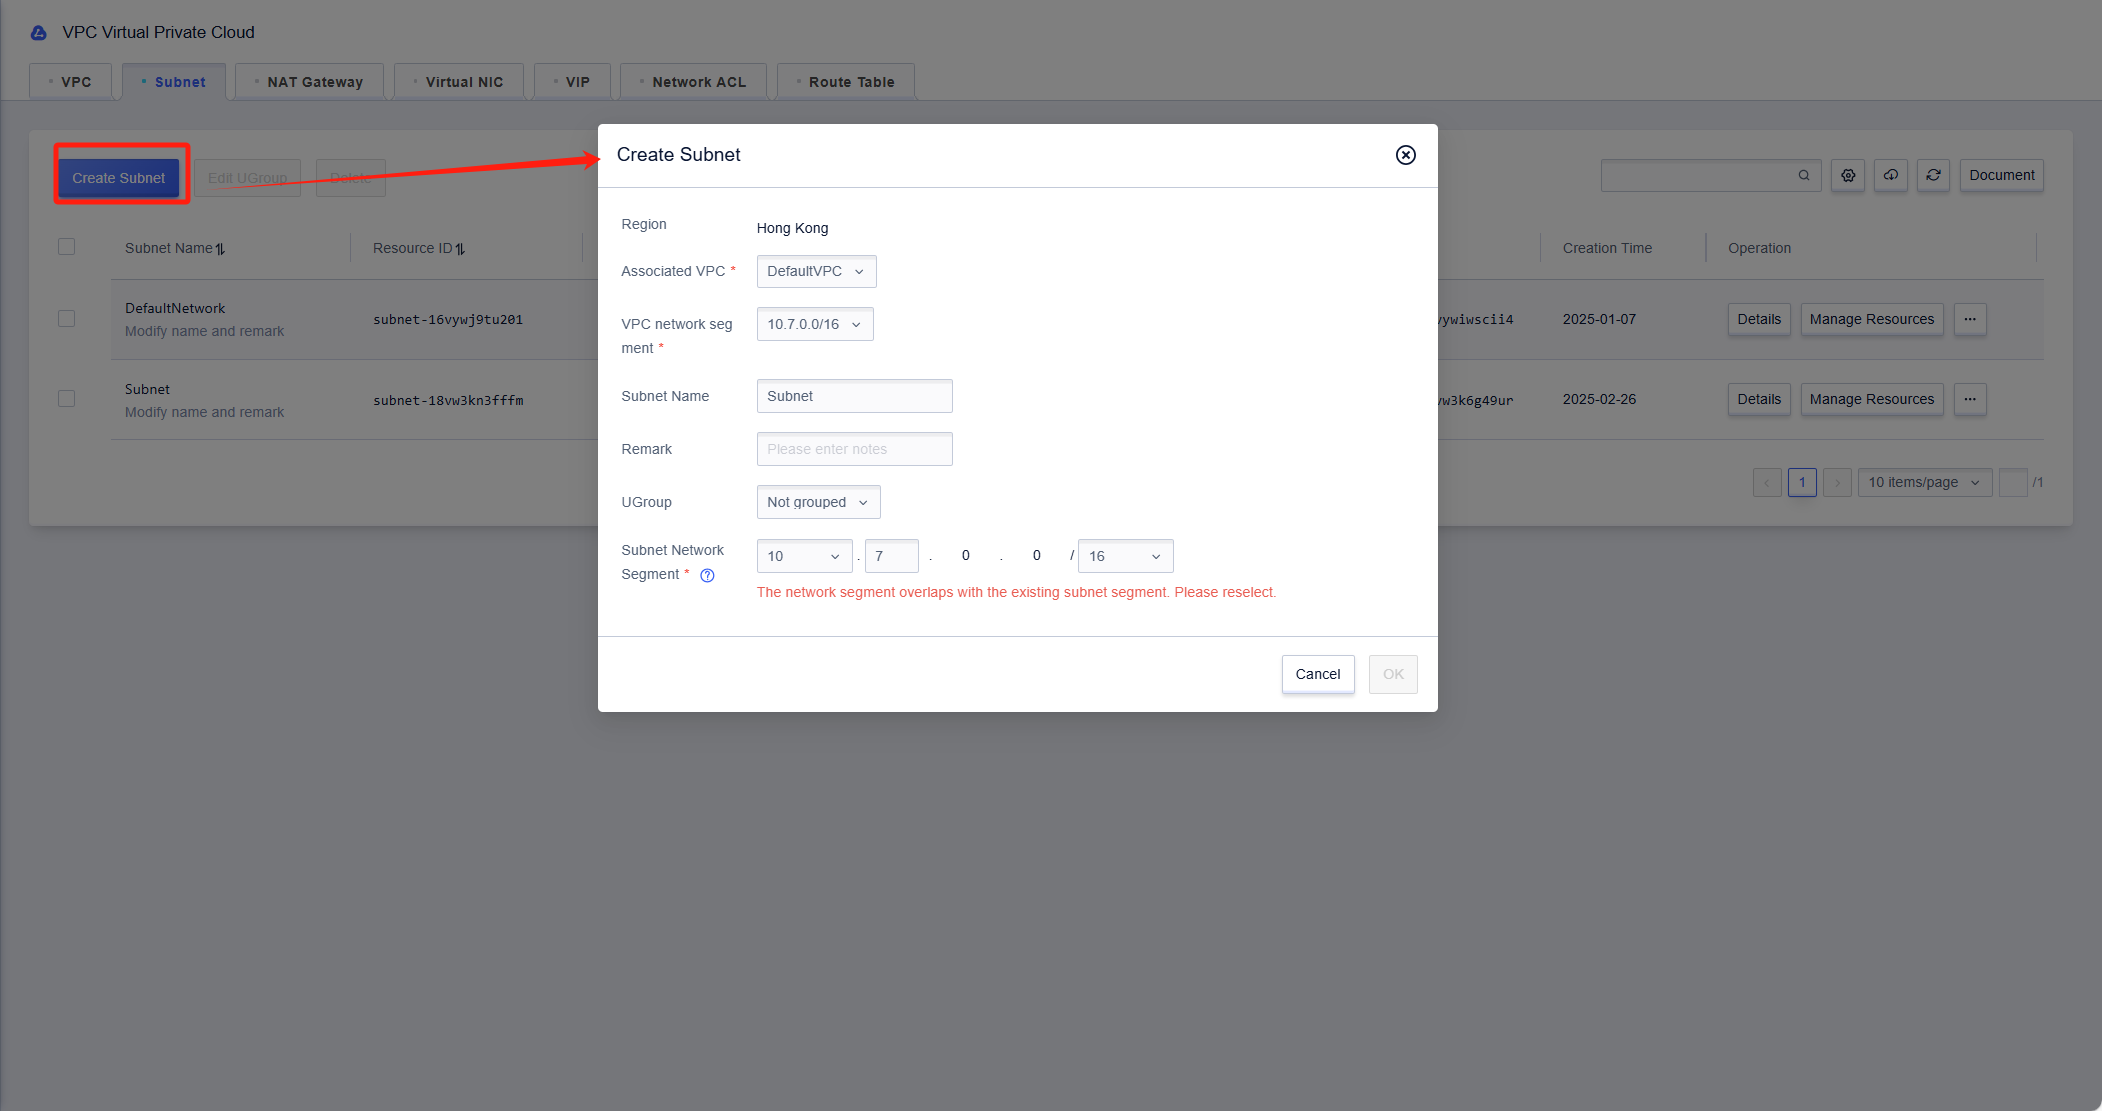Open the subnet mask dropdown showing 16
The height and width of the screenshot is (1111, 2102).
[x=1125, y=557]
